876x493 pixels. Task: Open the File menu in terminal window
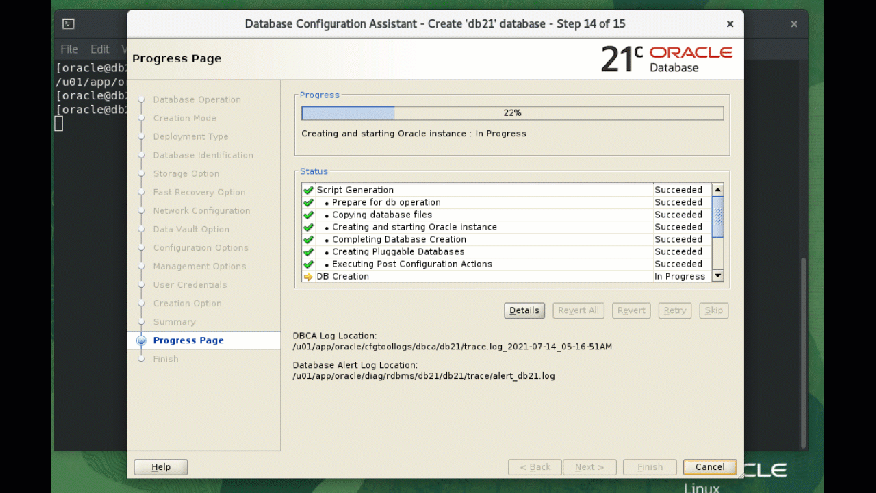click(69, 49)
